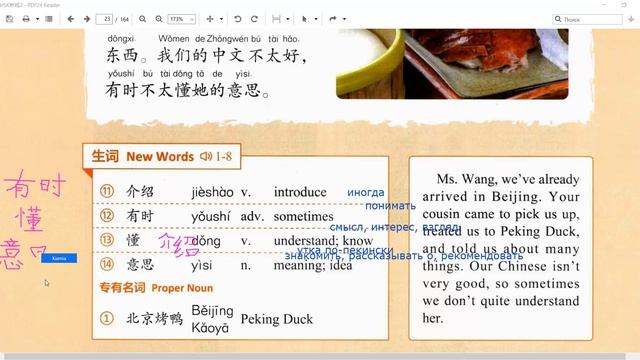Click the speaker audio icon beside 1-8

tap(206, 156)
